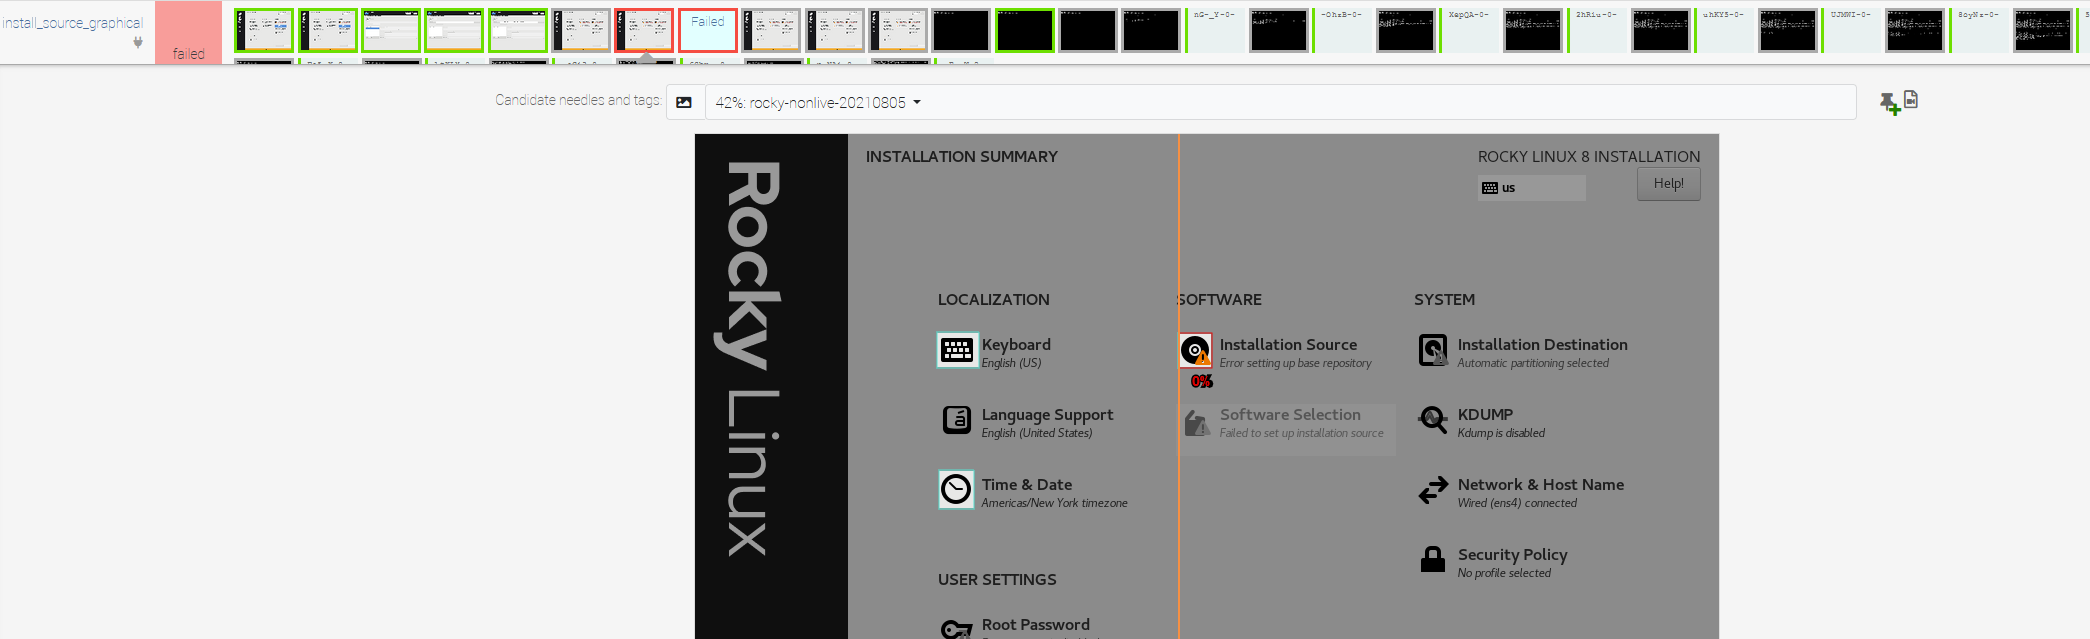Click the Installation Source disc icon
2090x639 pixels.
click(x=1195, y=350)
